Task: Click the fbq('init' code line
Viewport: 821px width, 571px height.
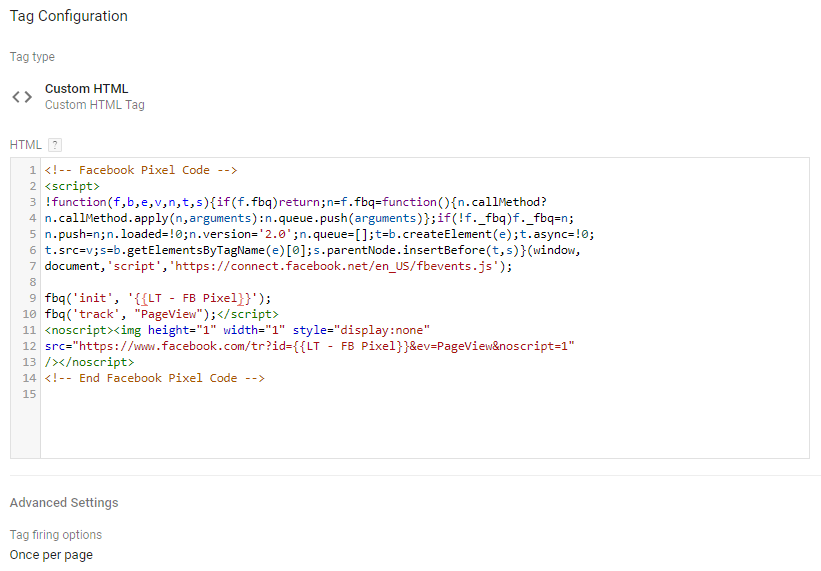Action: tap(158, 298)
